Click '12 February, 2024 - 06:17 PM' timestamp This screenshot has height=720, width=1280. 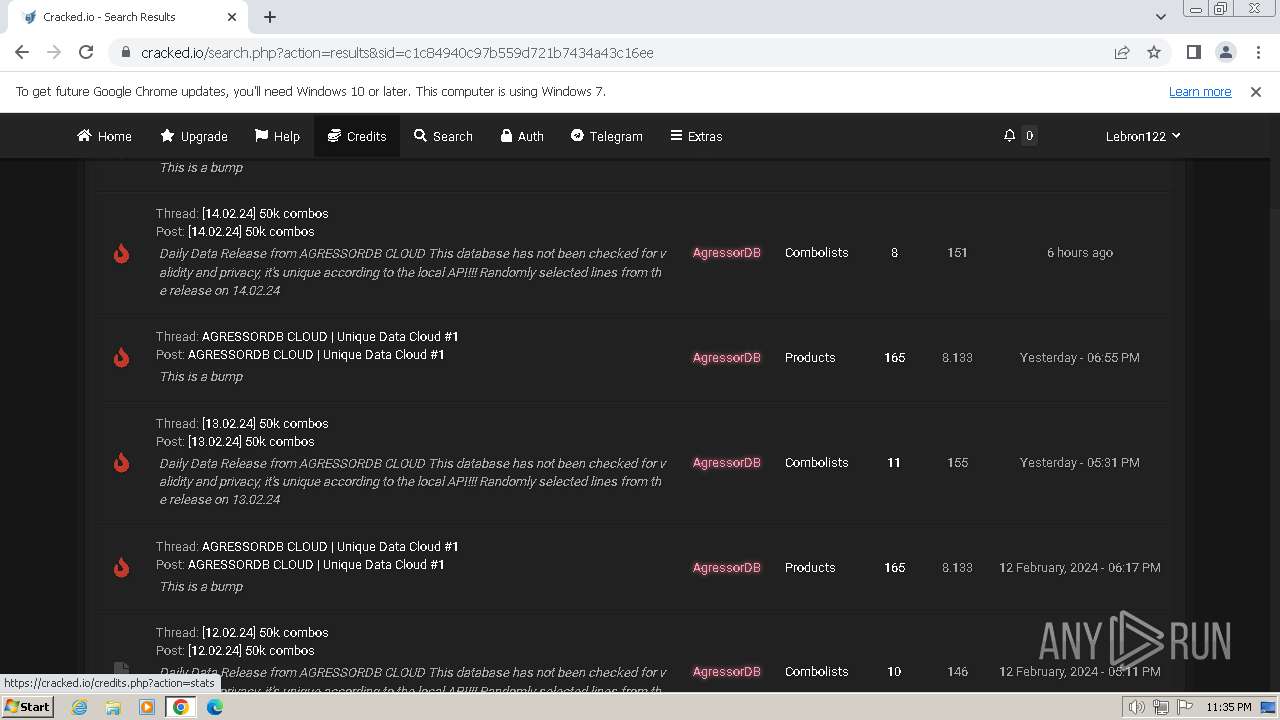[x=1080, y=567]
